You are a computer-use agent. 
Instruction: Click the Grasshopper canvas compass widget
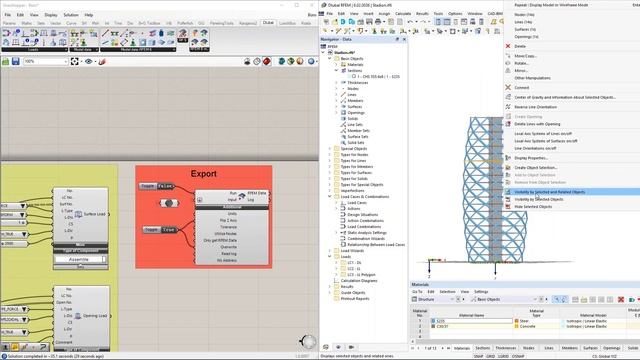pos(308,341)
